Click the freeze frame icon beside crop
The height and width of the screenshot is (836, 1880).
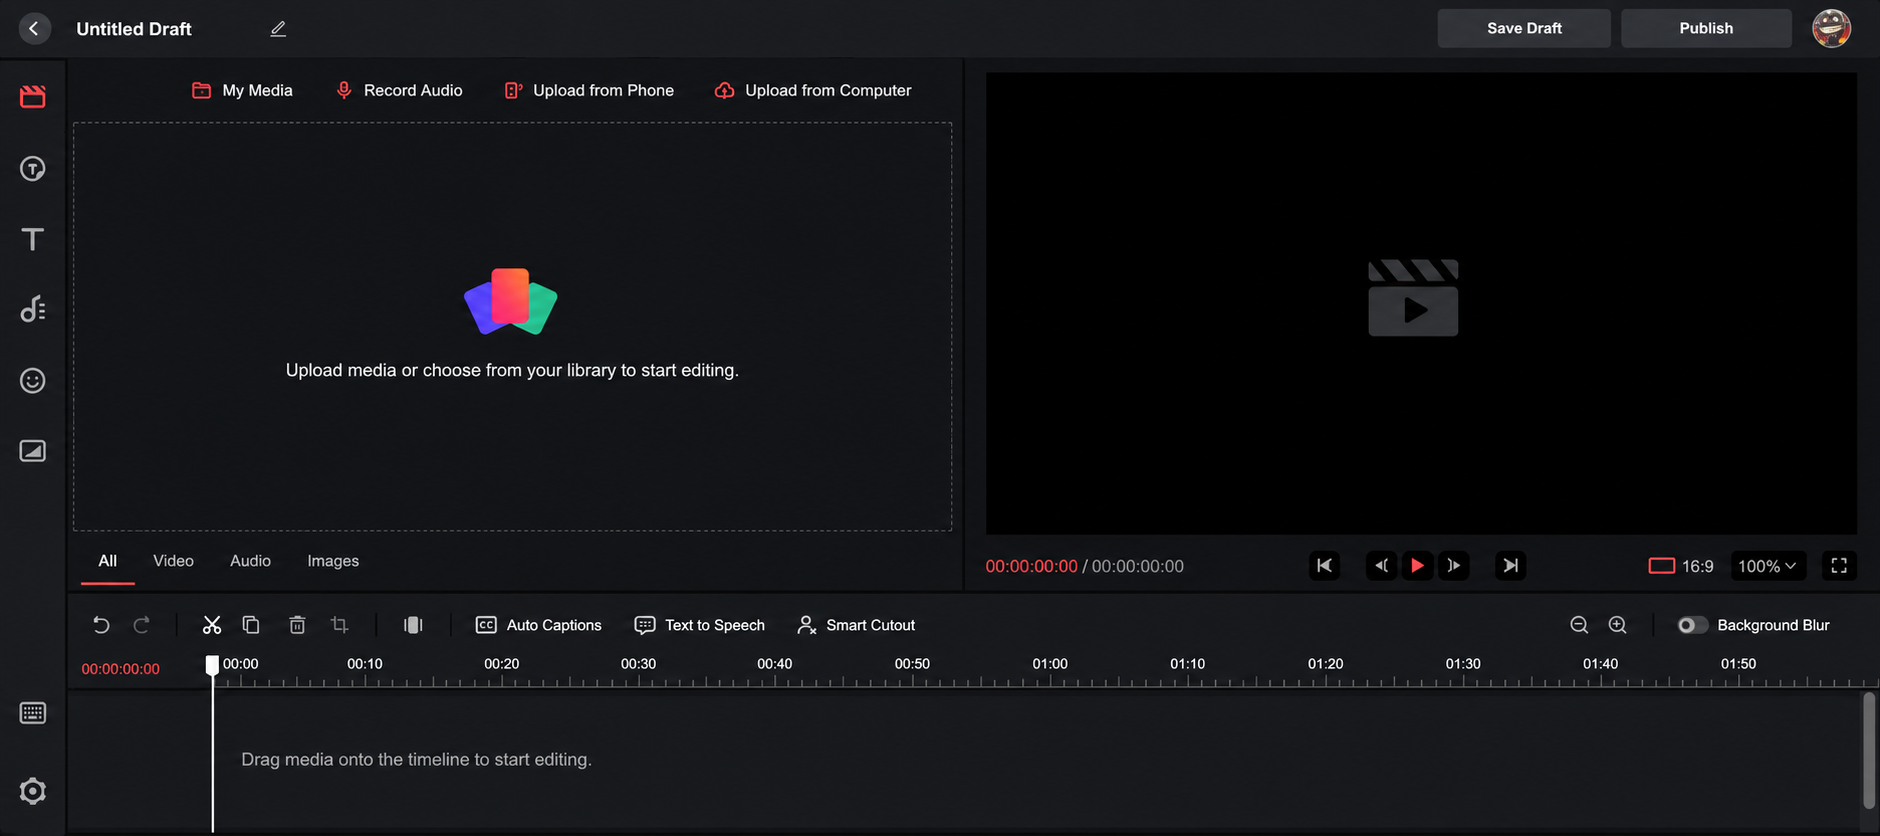click(413, 625)
